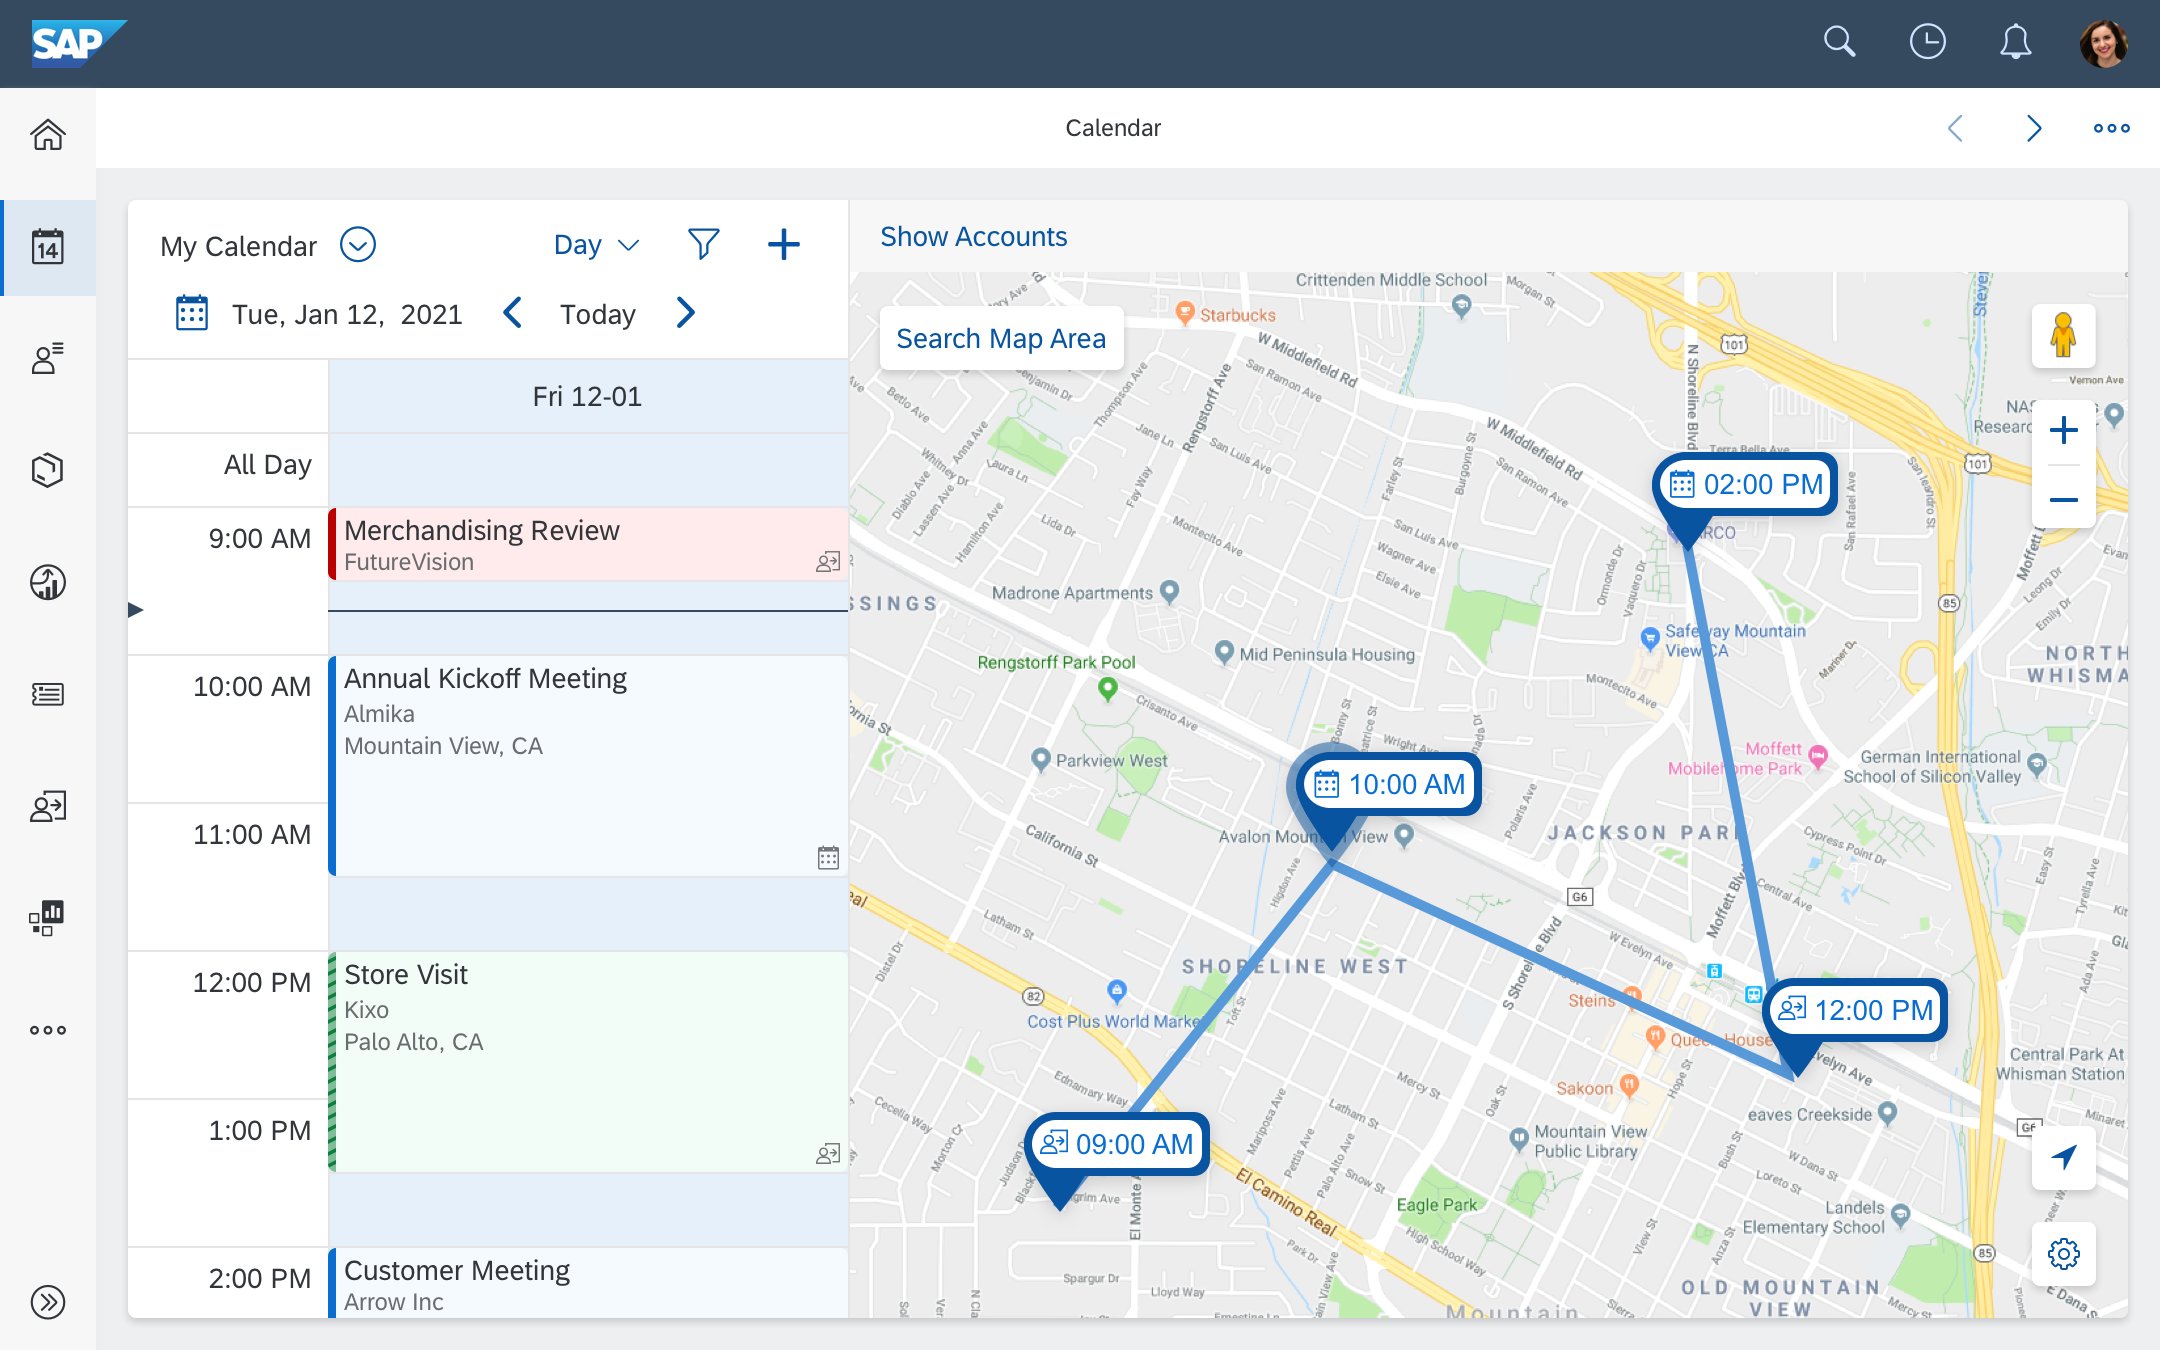Open the notifications bell
Viewport: 2160px width, 1350px height.
(x=2015, y=42)
